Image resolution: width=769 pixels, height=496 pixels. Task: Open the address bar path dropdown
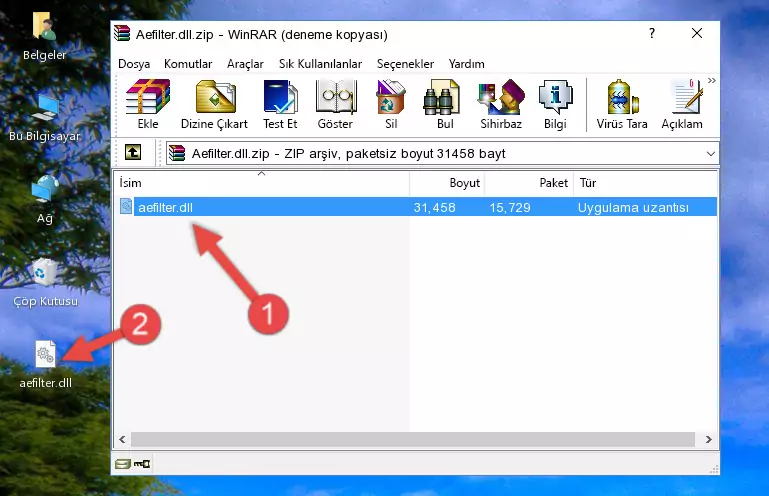coord(711,154)
